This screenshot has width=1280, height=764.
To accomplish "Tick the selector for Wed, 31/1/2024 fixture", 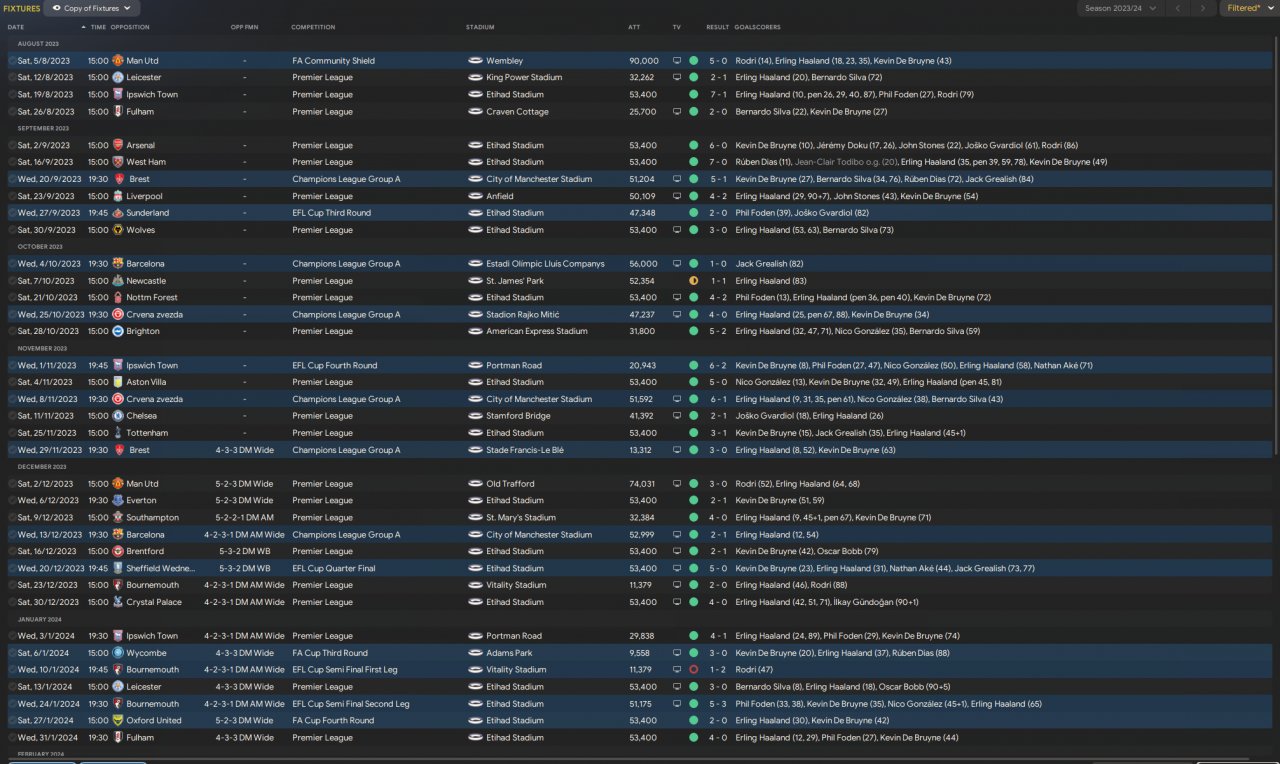I will 12,738.
